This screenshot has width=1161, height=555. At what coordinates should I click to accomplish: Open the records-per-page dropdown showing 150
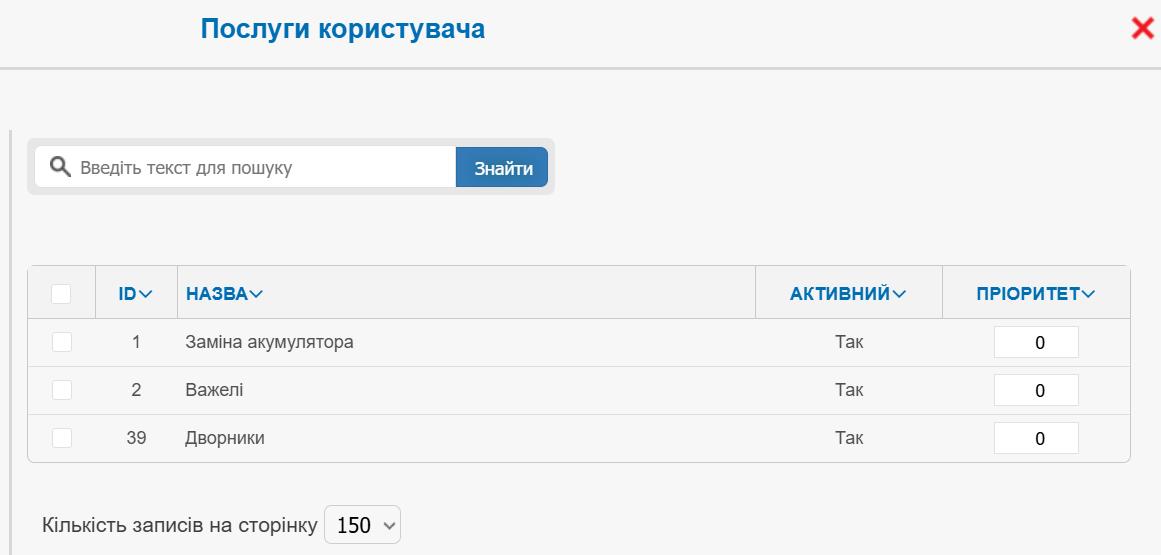tap(362, 525)
